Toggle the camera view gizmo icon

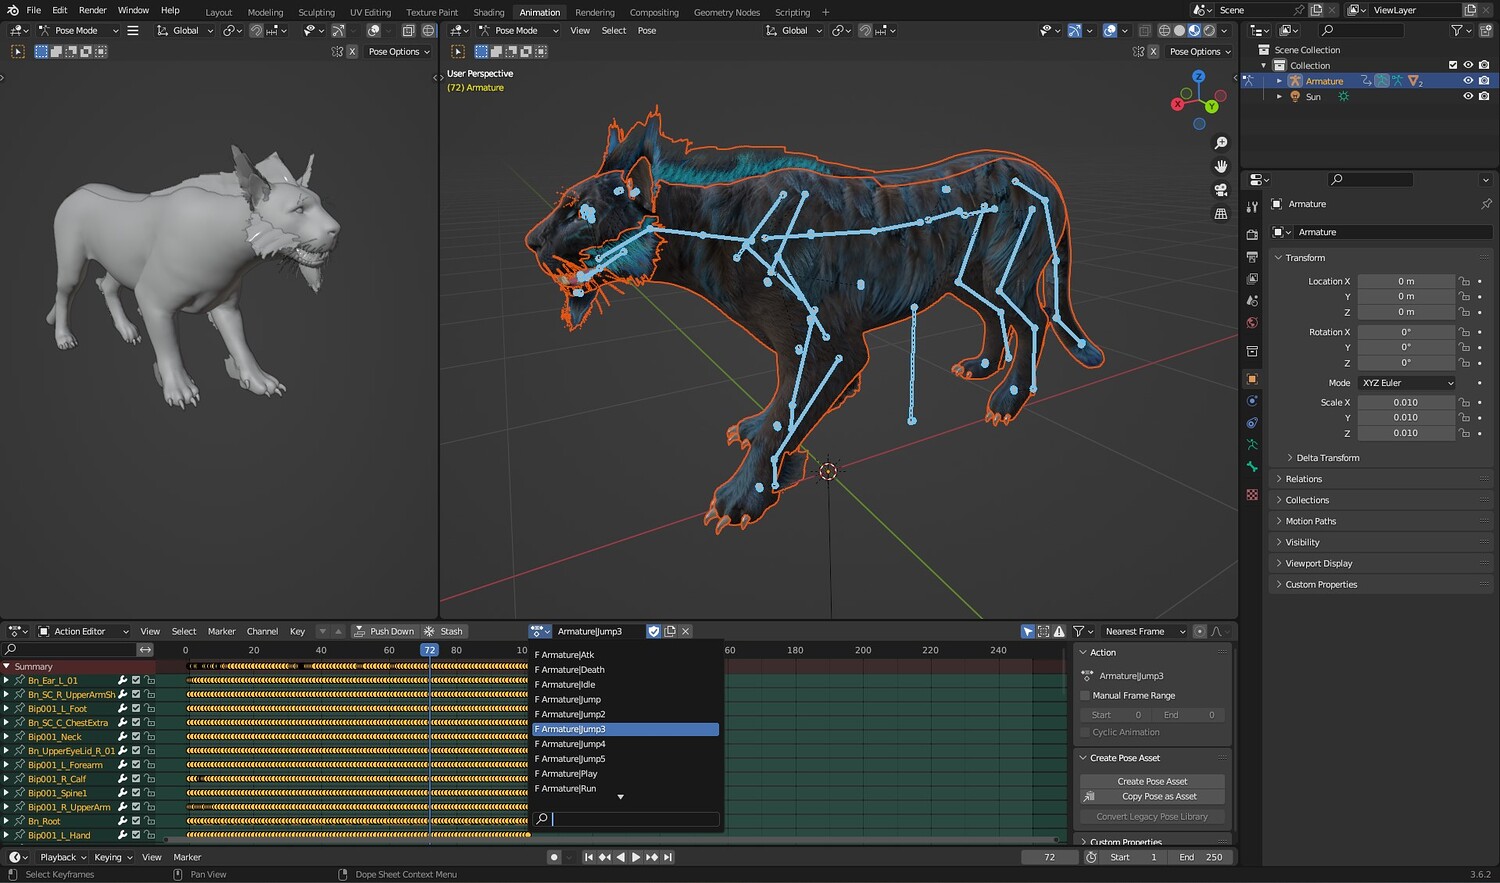[x=1221, y=190]
